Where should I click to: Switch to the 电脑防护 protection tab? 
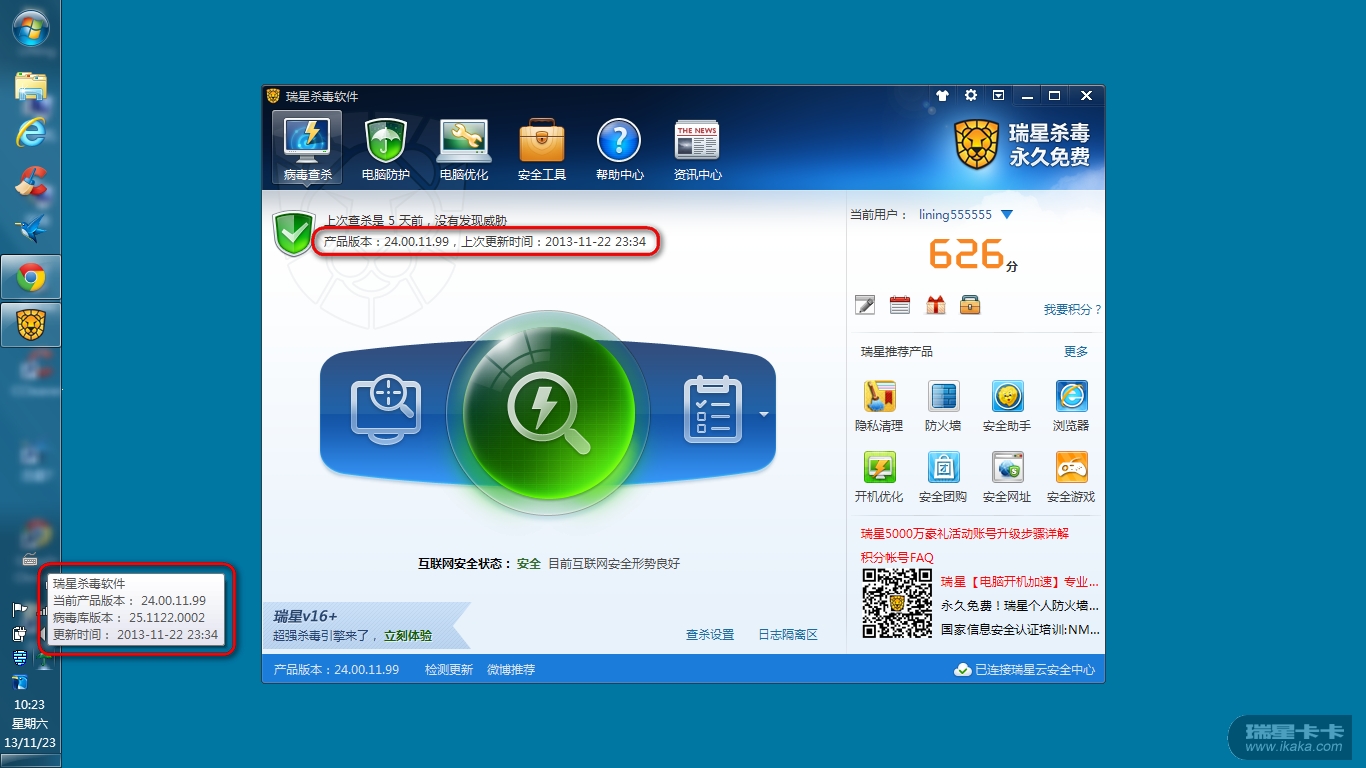point(385,150)
